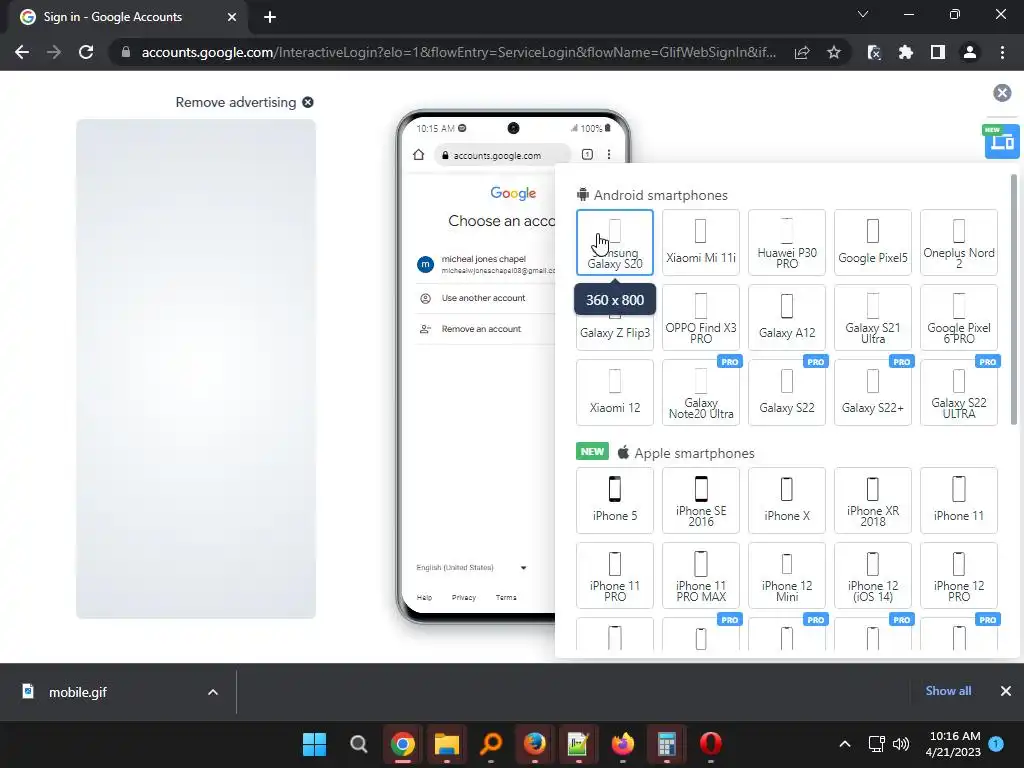Bookmark this page with the star
Viewport: 1024px width, 768px height.
point(834,52)
